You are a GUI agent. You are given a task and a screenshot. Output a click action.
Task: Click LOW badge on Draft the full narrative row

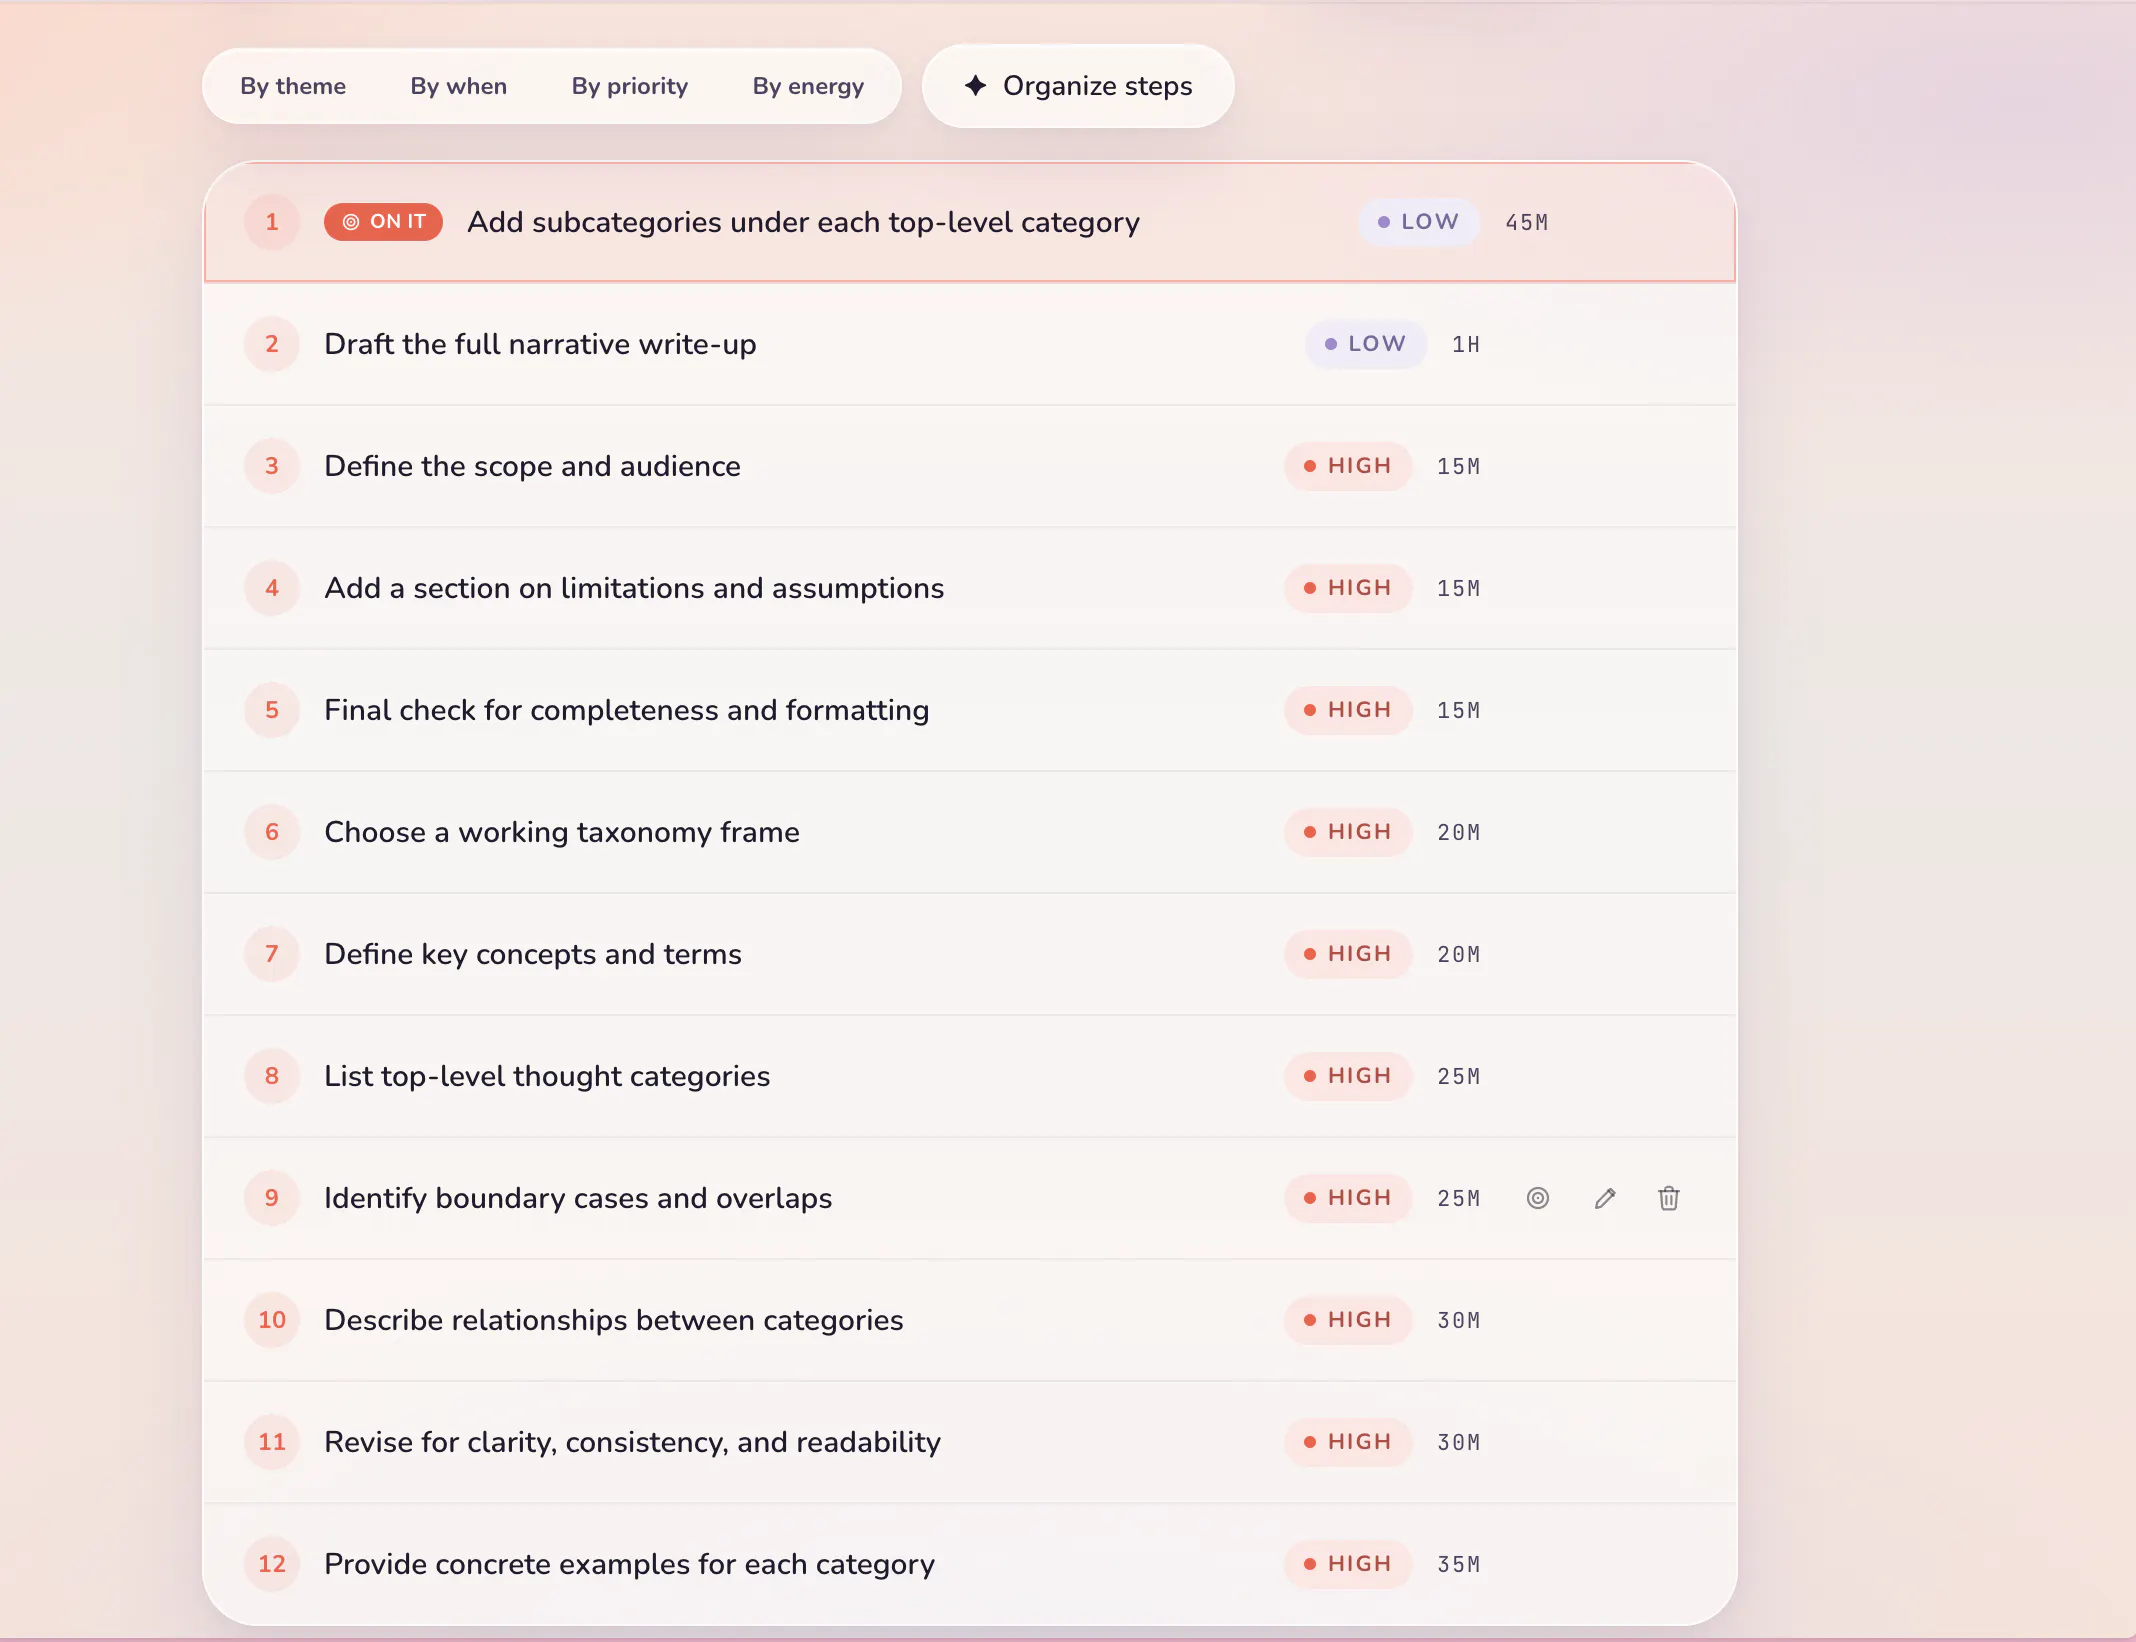[1365, 344]
